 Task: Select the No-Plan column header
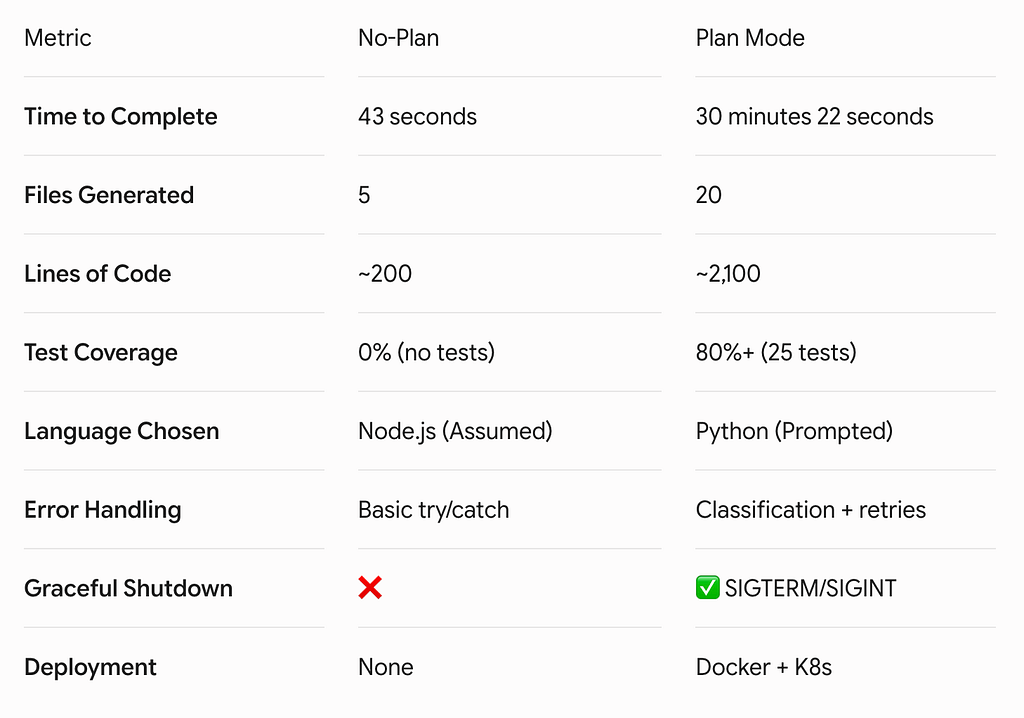pos(398,38)
